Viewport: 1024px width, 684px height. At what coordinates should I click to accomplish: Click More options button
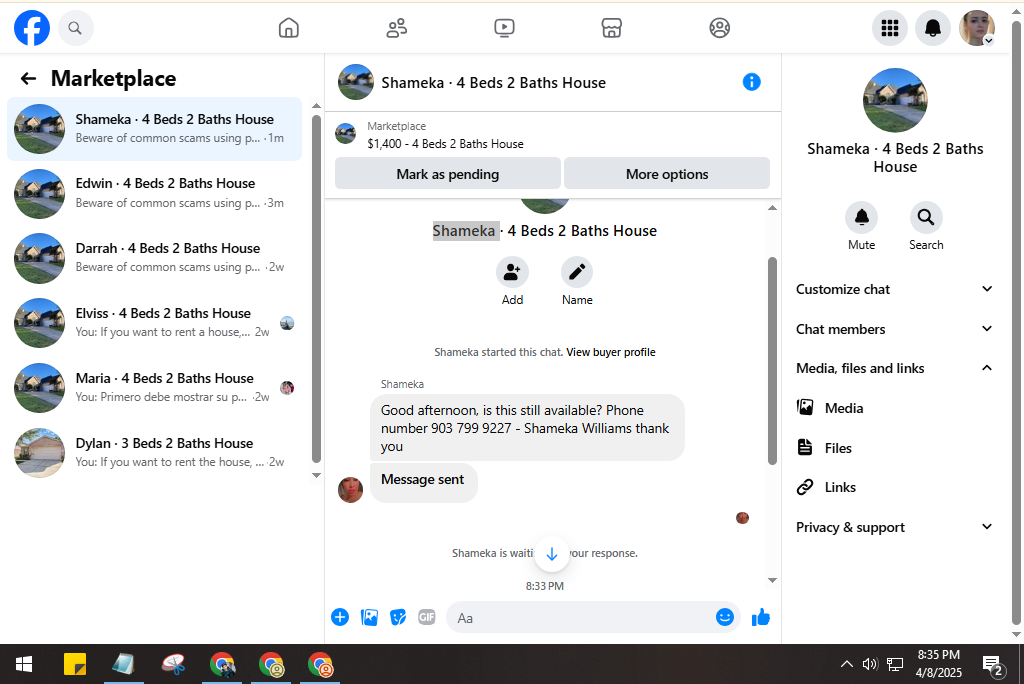pyautogui.click(x=667, y=174)
